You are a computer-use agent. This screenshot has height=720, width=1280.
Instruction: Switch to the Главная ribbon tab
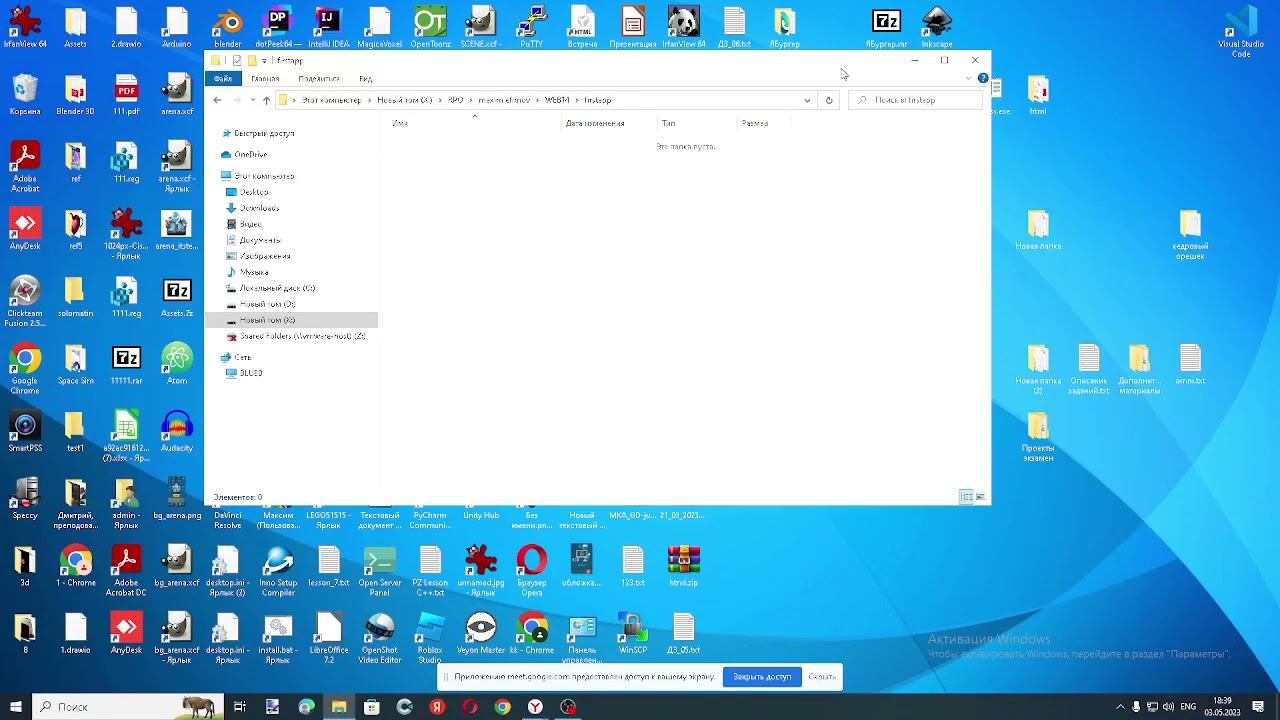[x=265, y=78]
